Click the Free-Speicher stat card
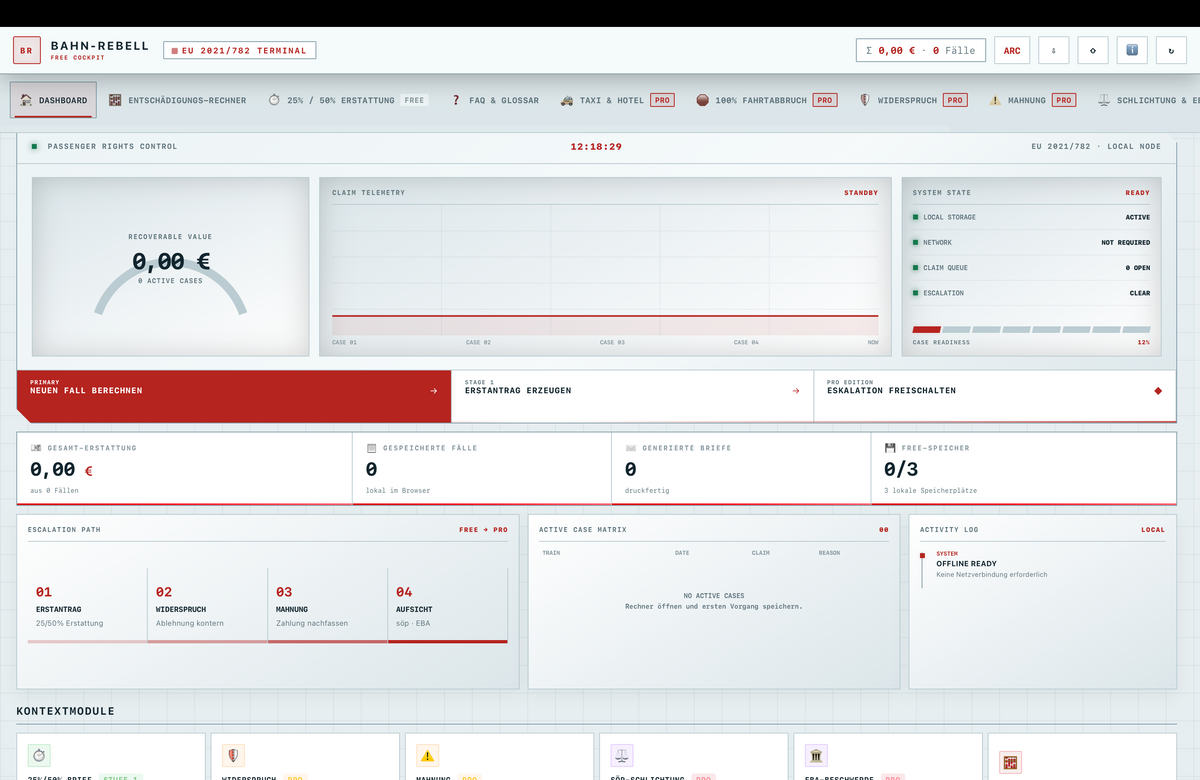The height and width of the screenshot is (780, 1200). click(x=1024, y=468)
